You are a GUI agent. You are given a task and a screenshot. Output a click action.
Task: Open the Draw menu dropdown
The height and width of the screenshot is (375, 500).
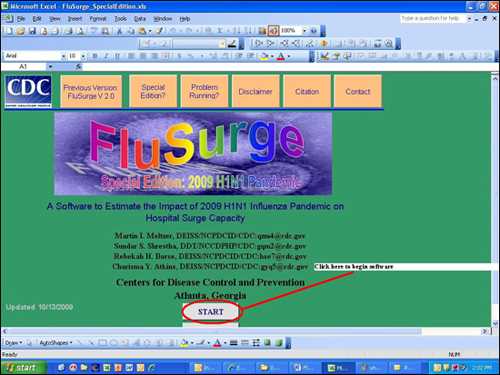(x=14, y=342)
